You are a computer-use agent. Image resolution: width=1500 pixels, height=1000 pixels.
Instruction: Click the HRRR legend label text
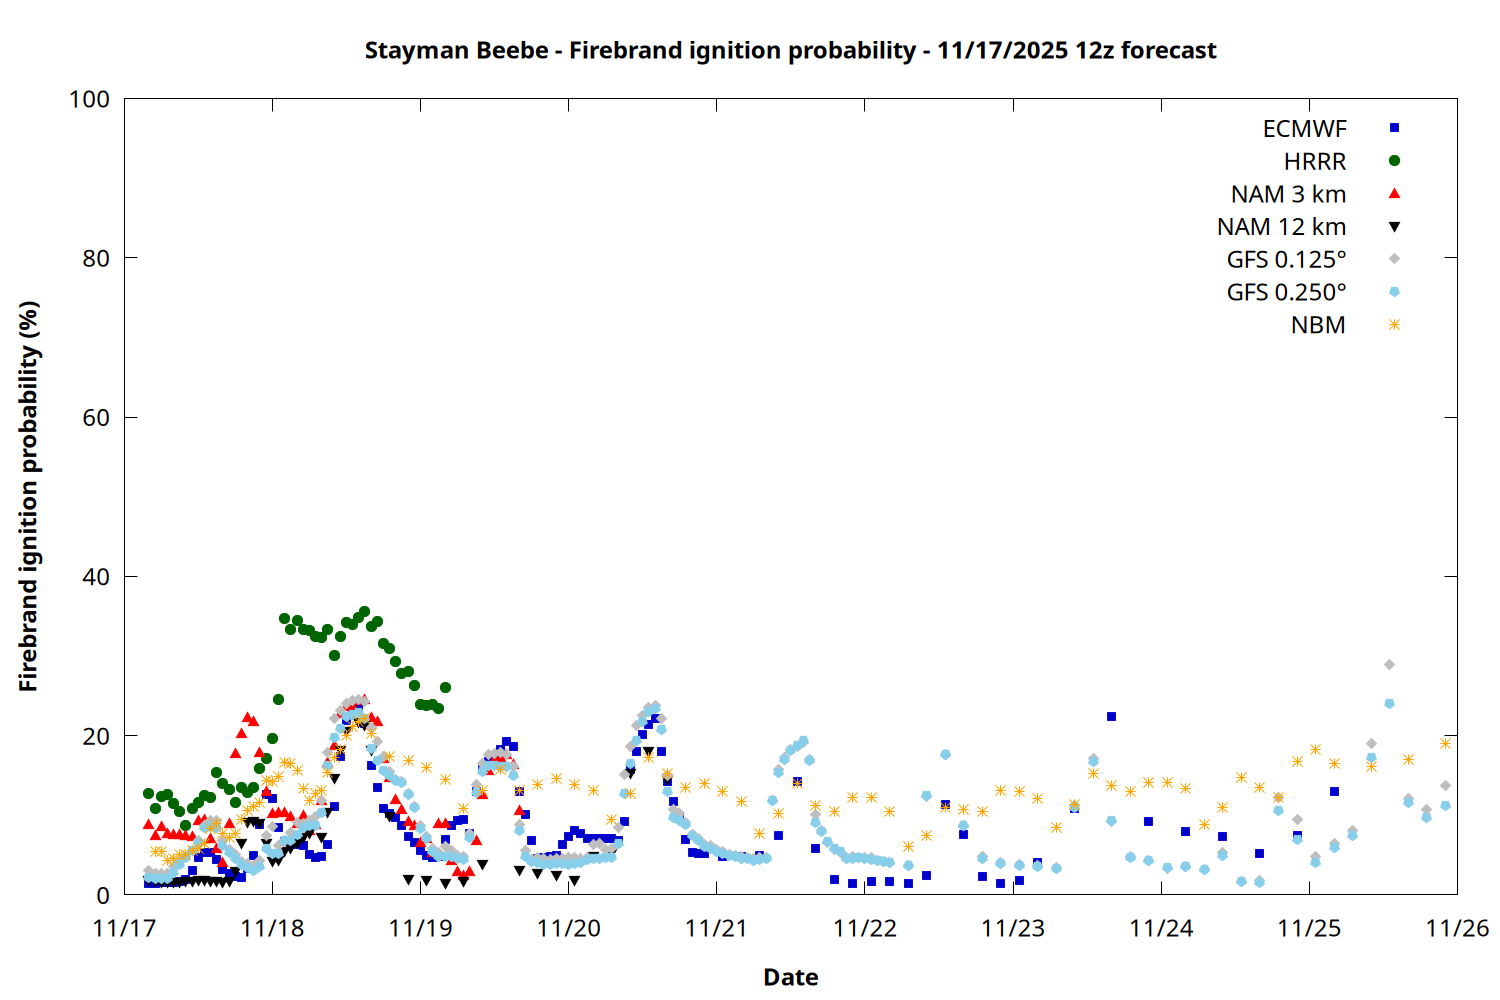tap(1315, 162)
